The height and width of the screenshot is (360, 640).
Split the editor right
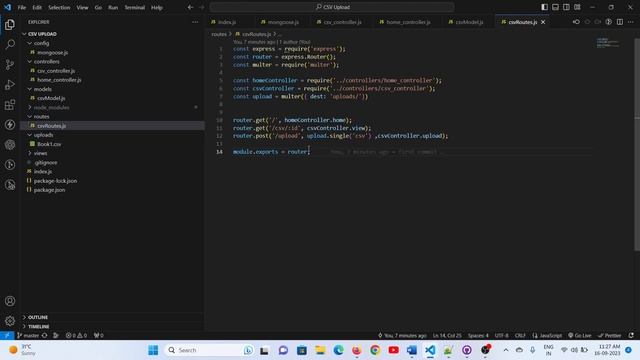[620, 22]
